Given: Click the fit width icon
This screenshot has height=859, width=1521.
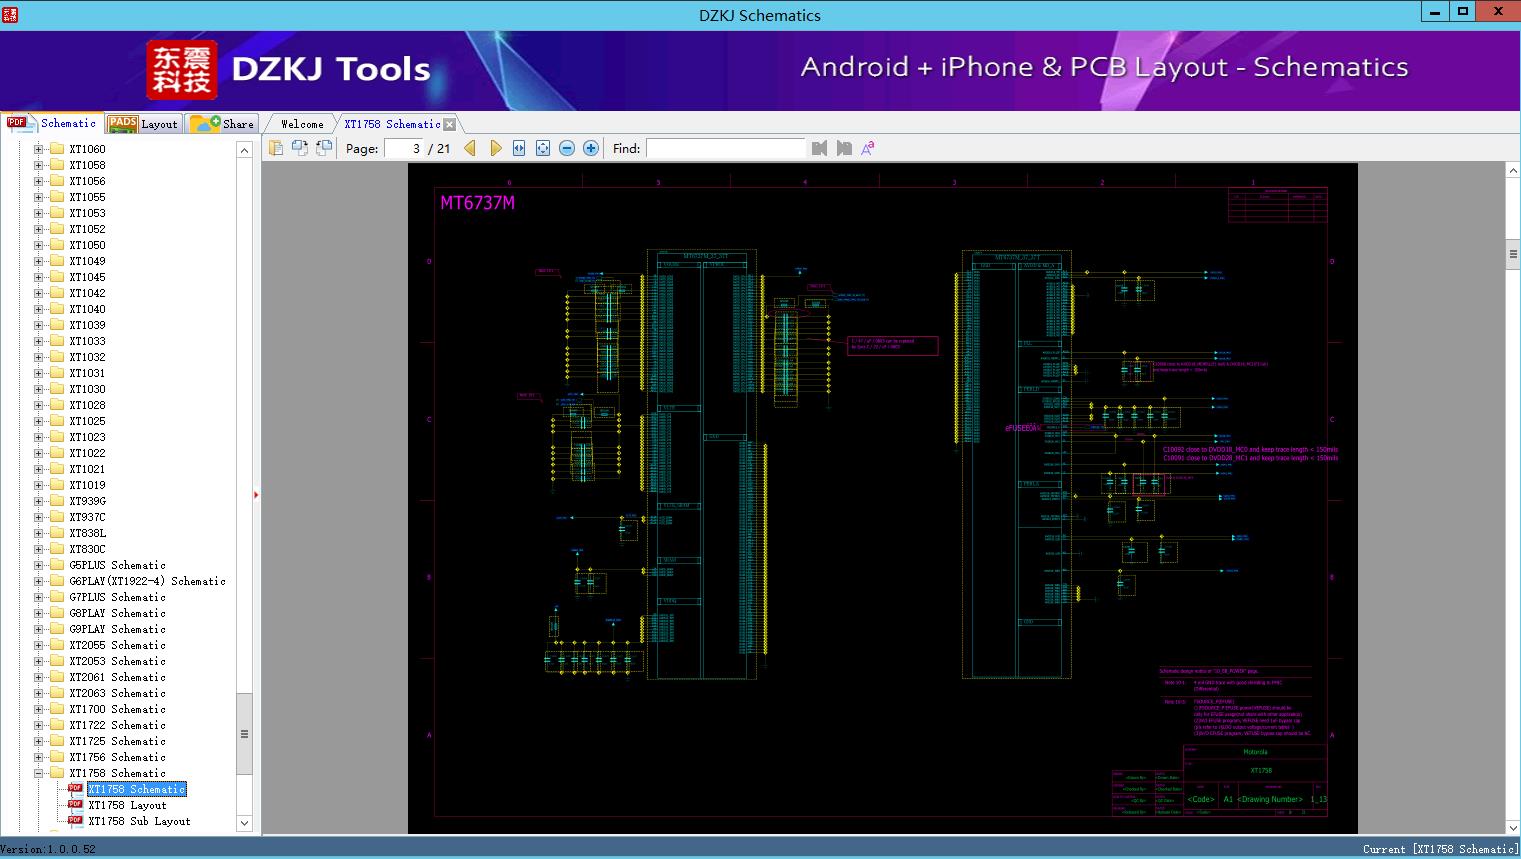Looking at the screenshot, I should (x=519, y=148).
